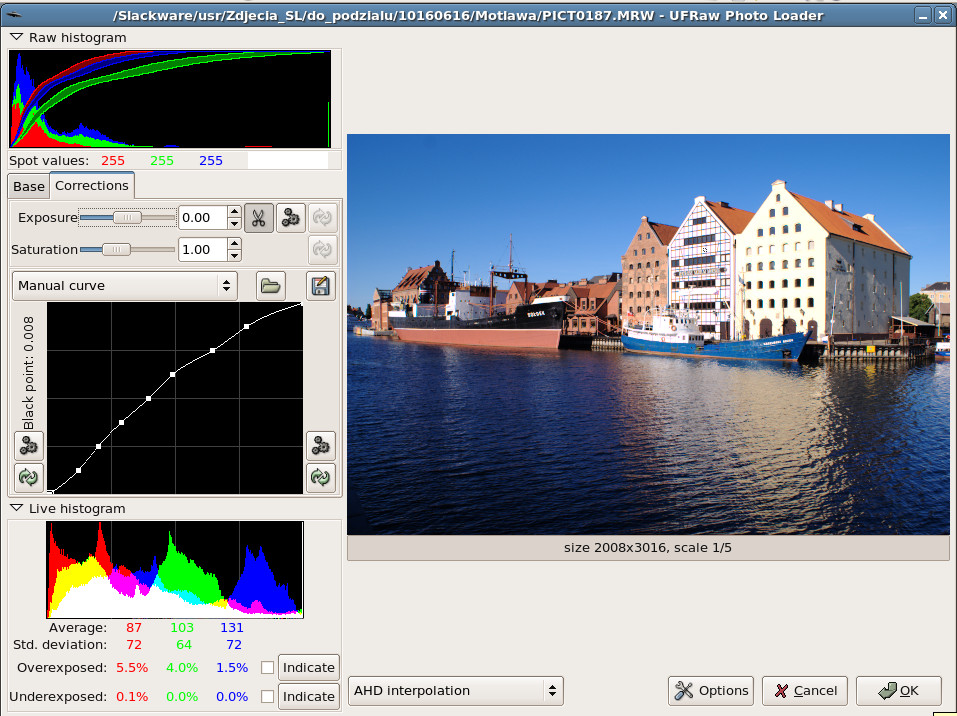Collapse the Live histogram section

16,508
